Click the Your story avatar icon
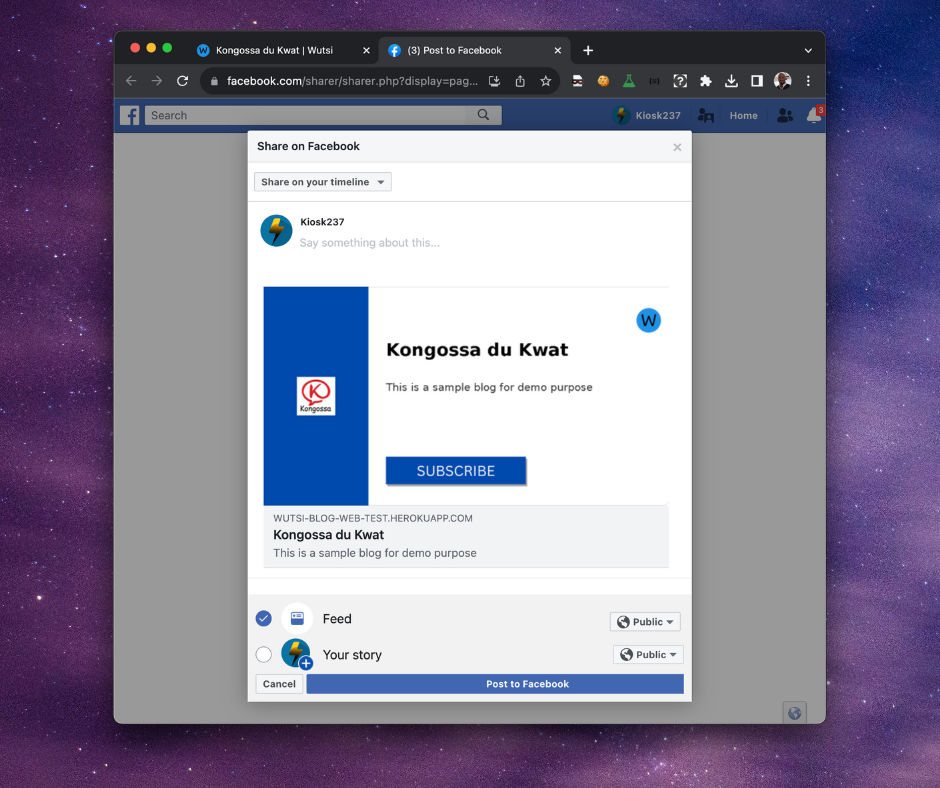 click(296, 654)
